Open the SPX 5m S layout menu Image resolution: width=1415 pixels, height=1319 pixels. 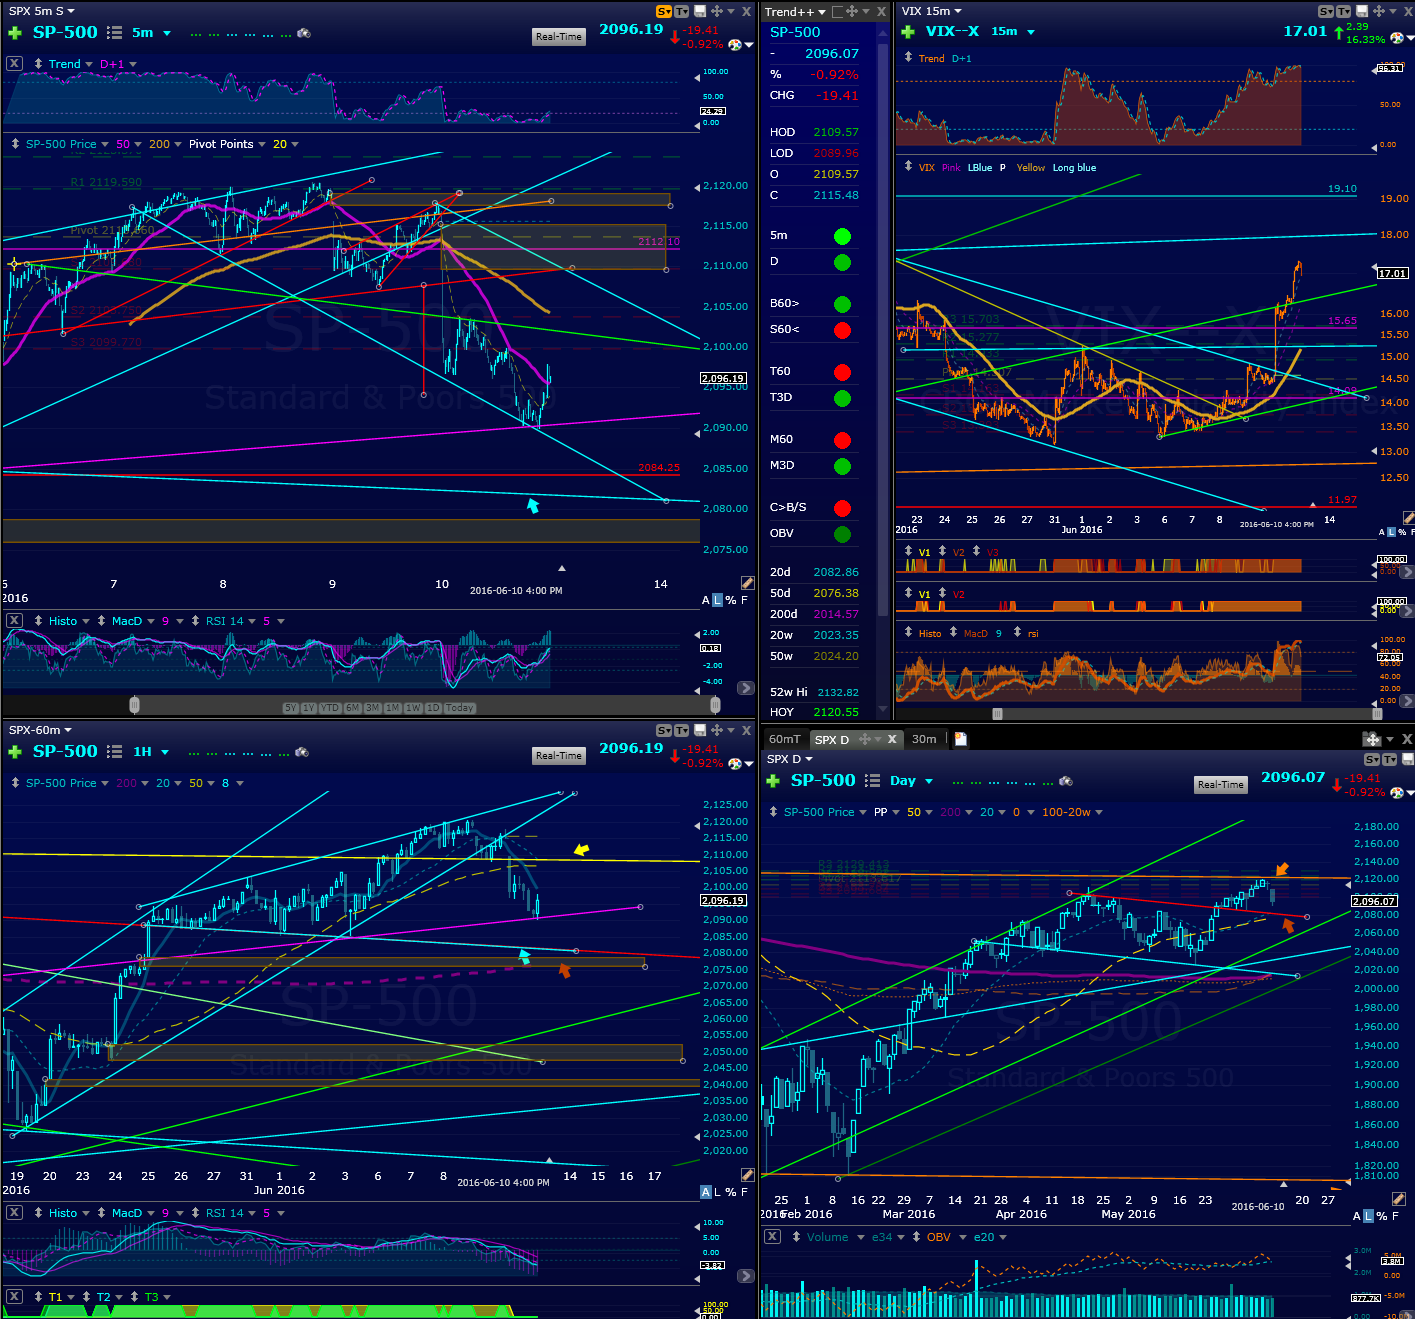point(42,11)
